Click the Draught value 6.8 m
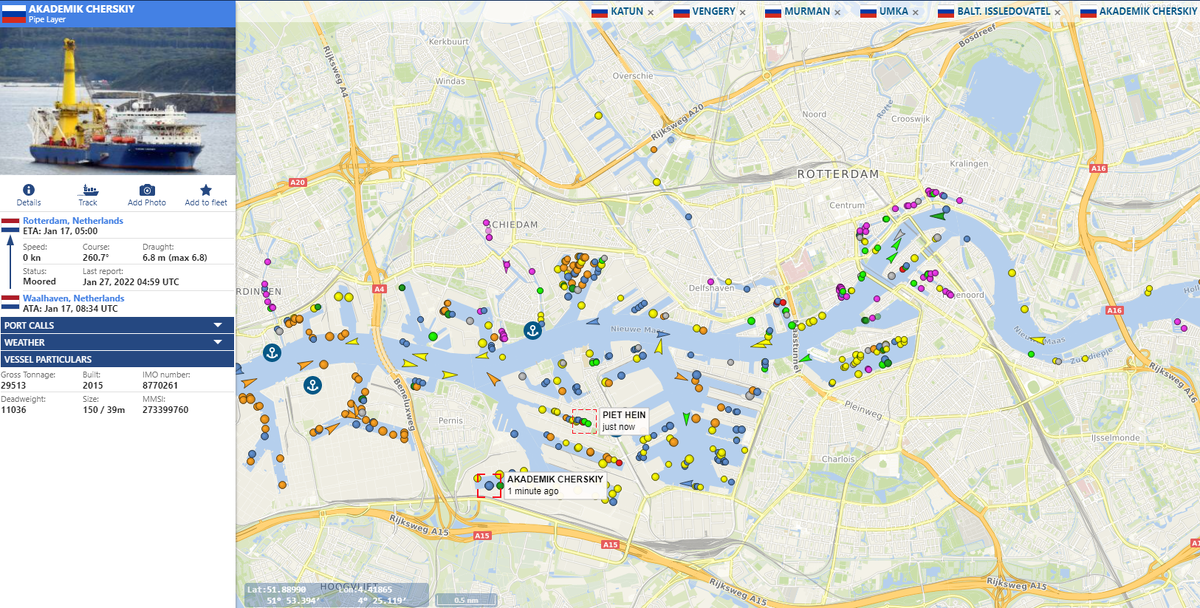The image size is (1200, 608). pos(174,257)
